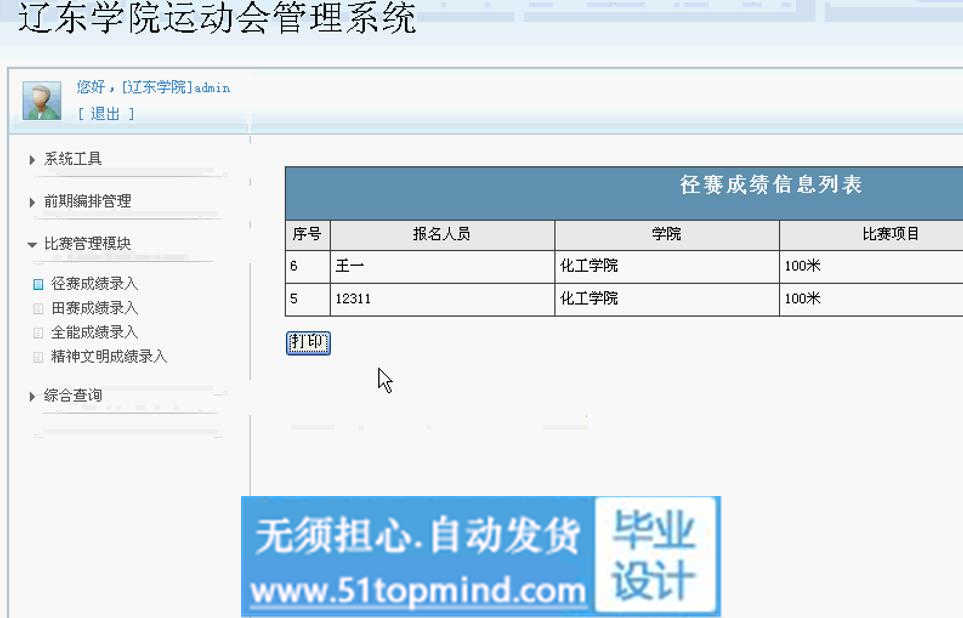Click the 比赛项目 column header
The height and width of the screenshot is (618, 963).
click(891, 235)
